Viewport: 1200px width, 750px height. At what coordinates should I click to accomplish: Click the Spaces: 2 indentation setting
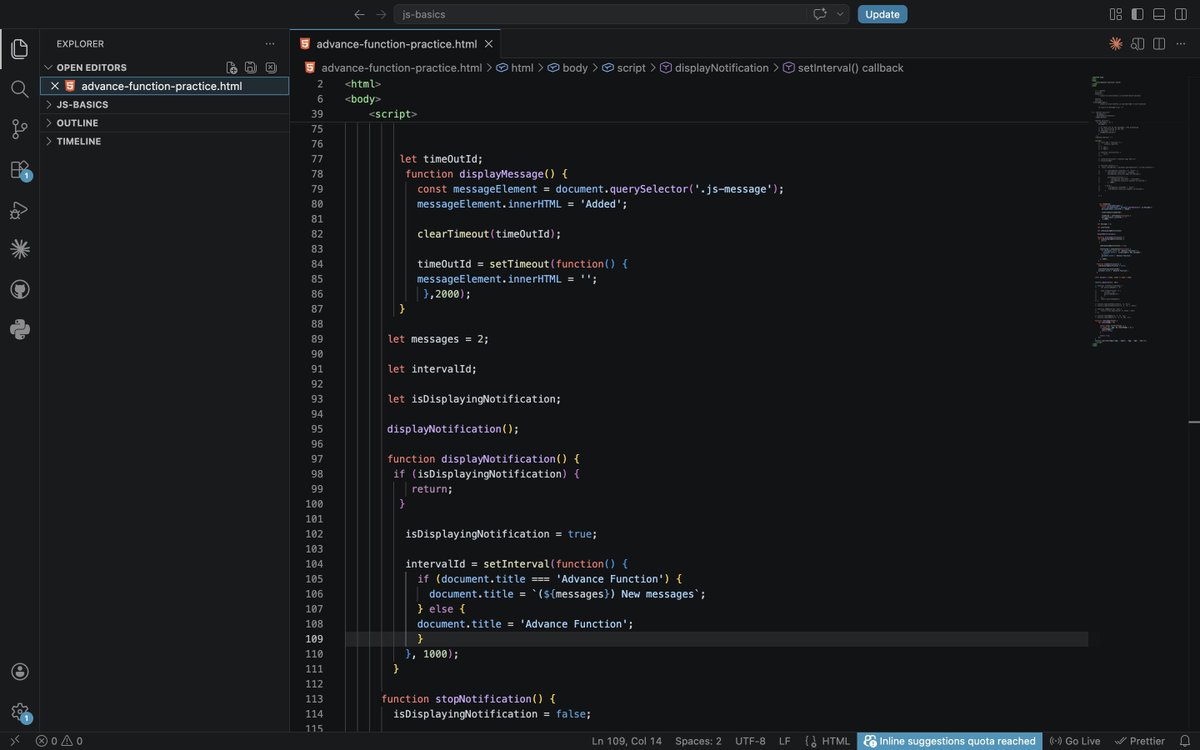tap(698, 741)
